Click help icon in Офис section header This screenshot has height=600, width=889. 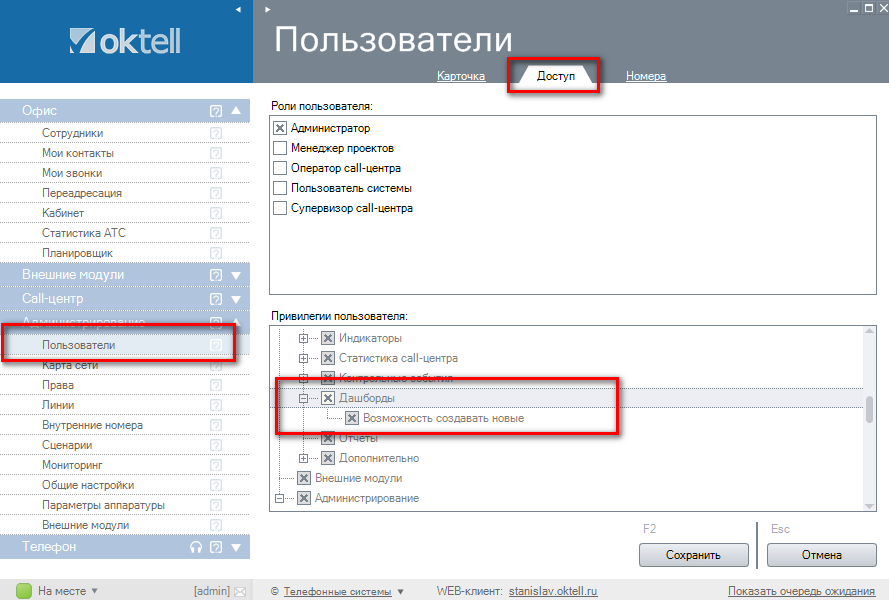(215, 111)
